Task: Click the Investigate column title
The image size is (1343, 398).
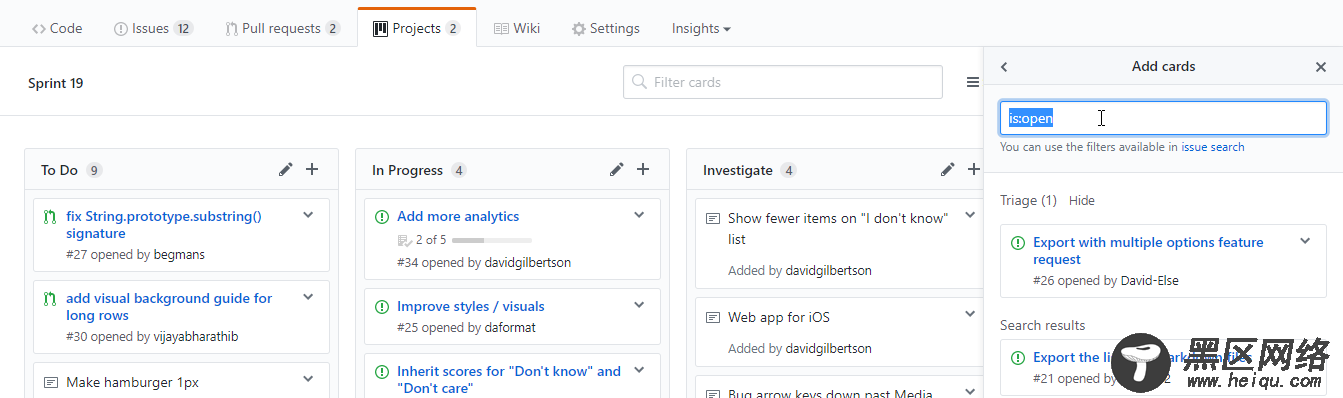Action: coord(738,170)
